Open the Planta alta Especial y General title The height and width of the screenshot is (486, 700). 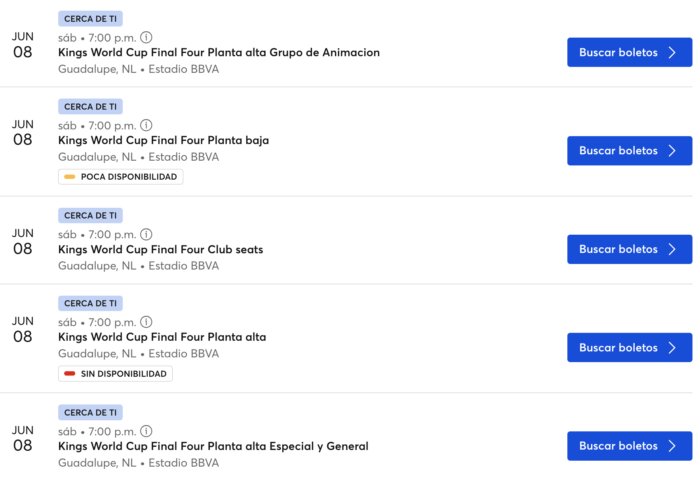click(213, 447)
